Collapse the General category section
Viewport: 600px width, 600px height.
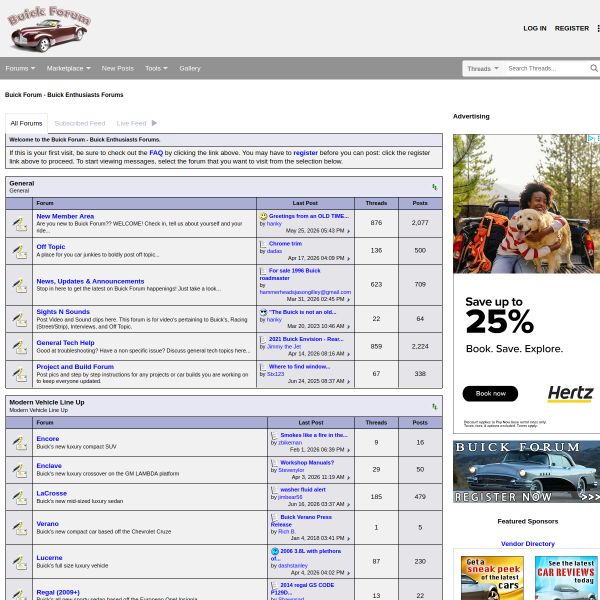[435, 187]
